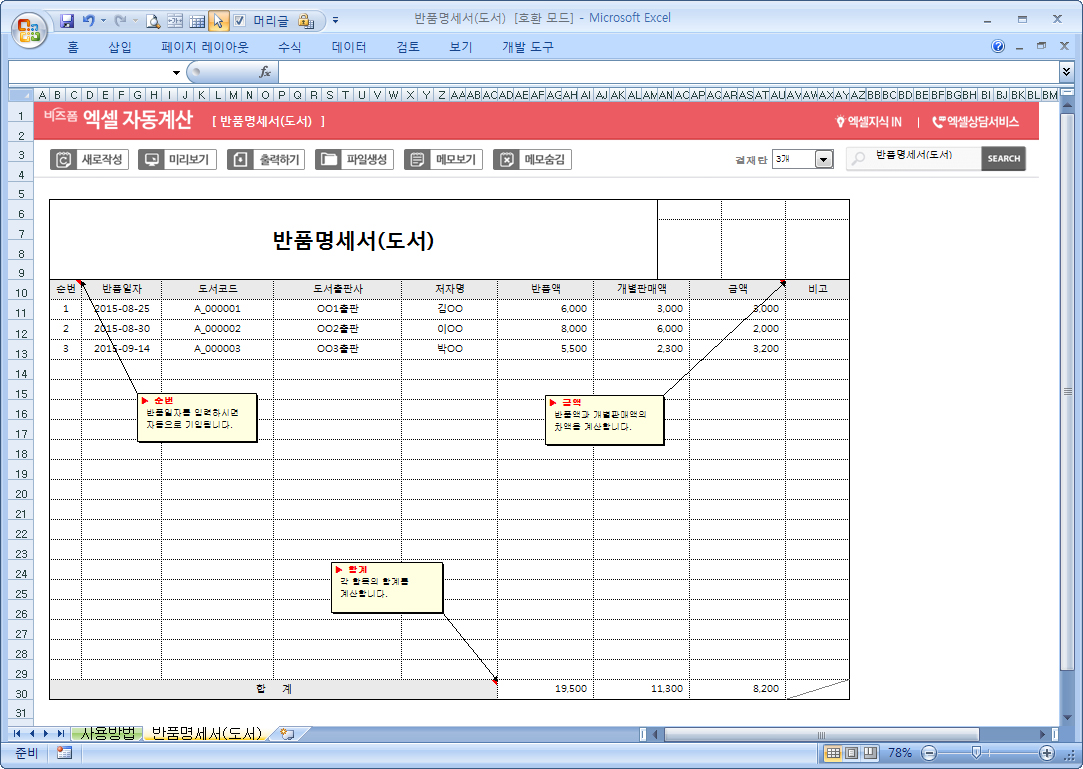
Task: Toggle the 머리글 checkbox
Action: (240, 21)
